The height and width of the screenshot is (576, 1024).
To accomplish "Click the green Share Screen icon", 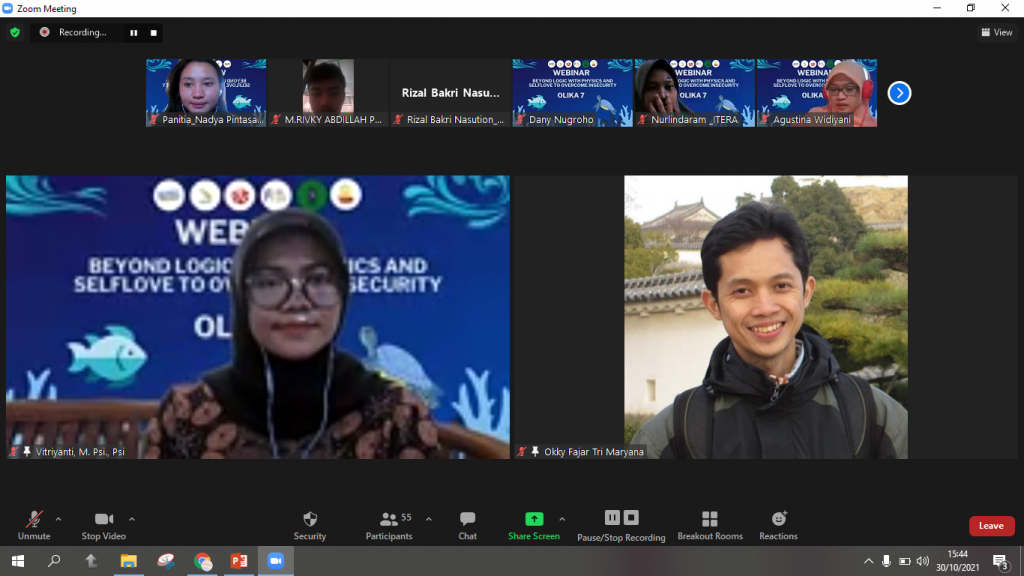I will [534, 519].
